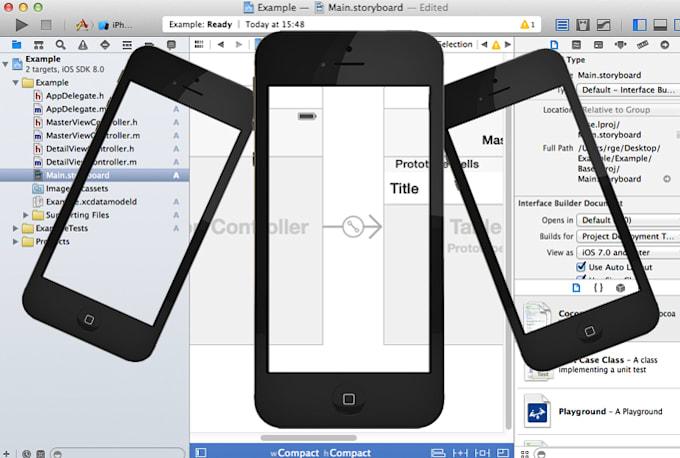Show the File inspector
The height and width of the screenshot is (458, 680).
554,45
